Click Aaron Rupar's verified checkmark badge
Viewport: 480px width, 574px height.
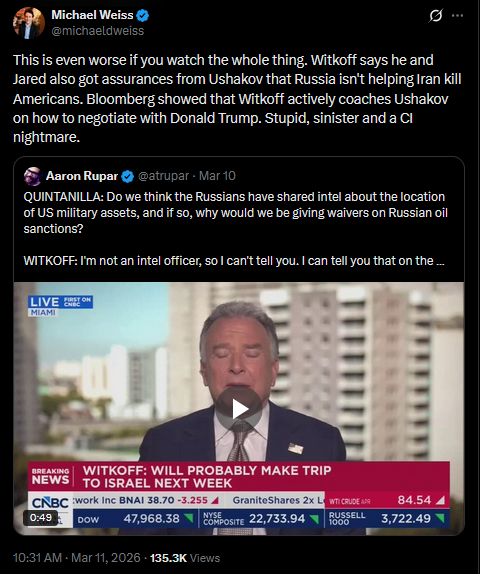(127, 176)
